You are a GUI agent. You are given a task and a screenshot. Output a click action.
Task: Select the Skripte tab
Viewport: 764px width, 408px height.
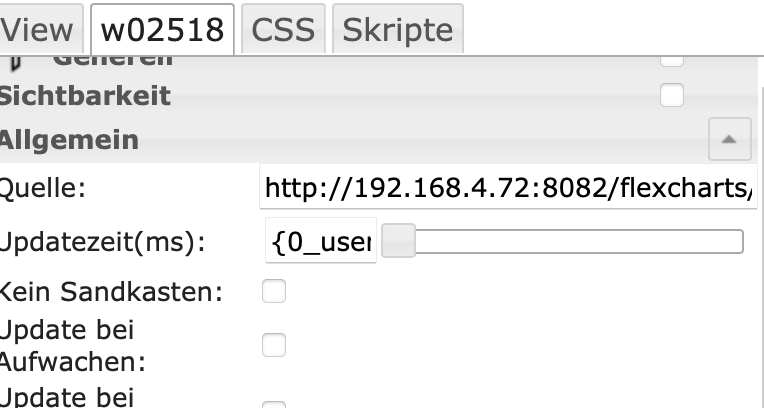[398, 30]
